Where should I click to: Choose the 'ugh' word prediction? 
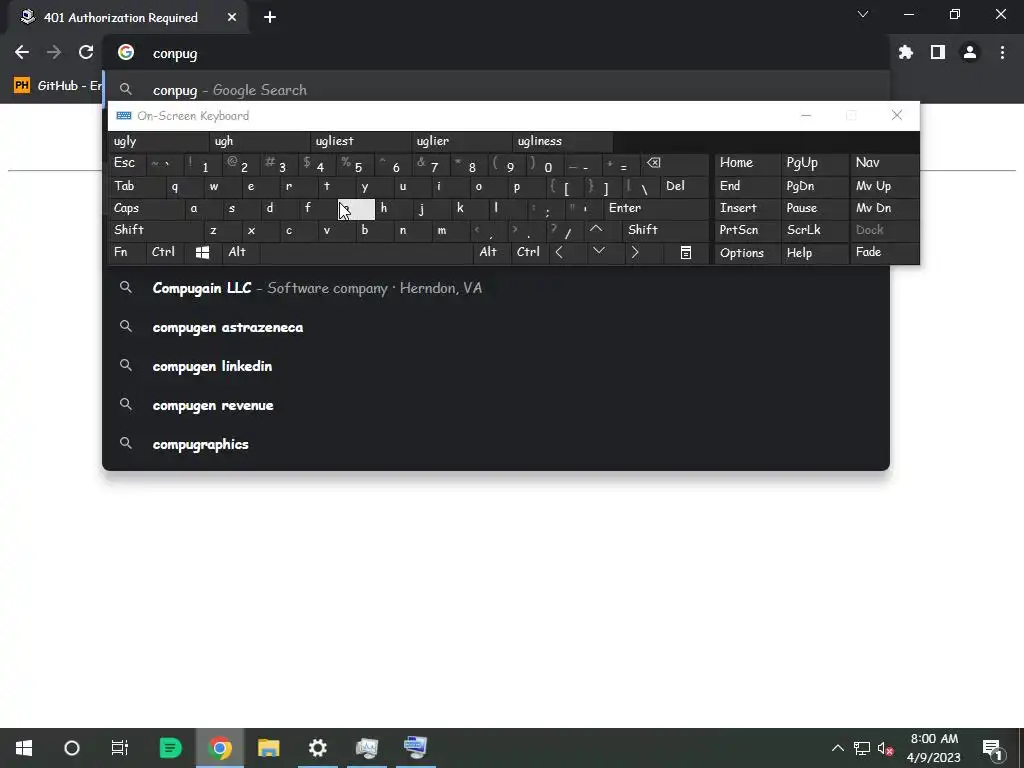click(x=259, y=141)
